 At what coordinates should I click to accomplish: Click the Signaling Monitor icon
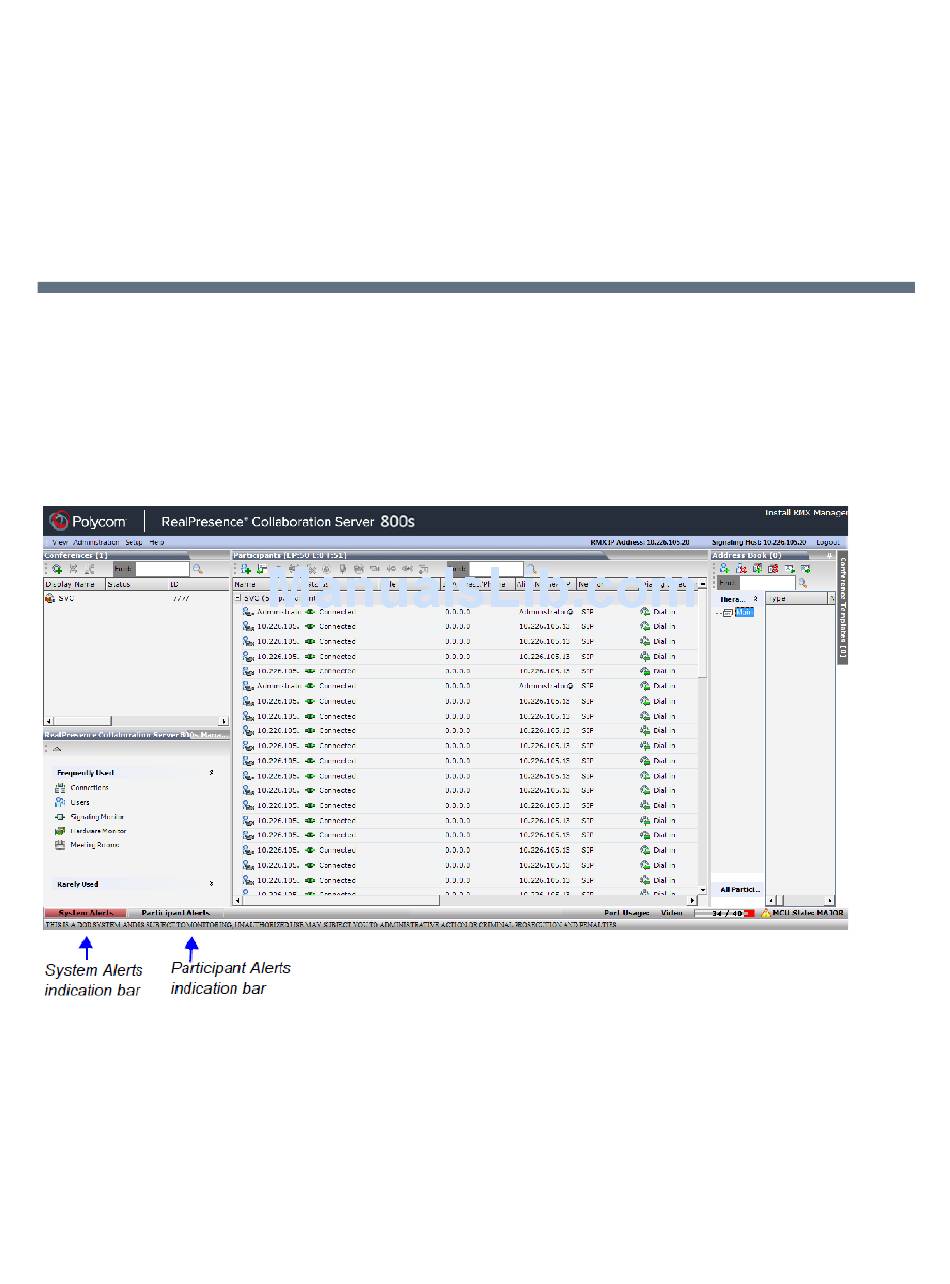60,817
